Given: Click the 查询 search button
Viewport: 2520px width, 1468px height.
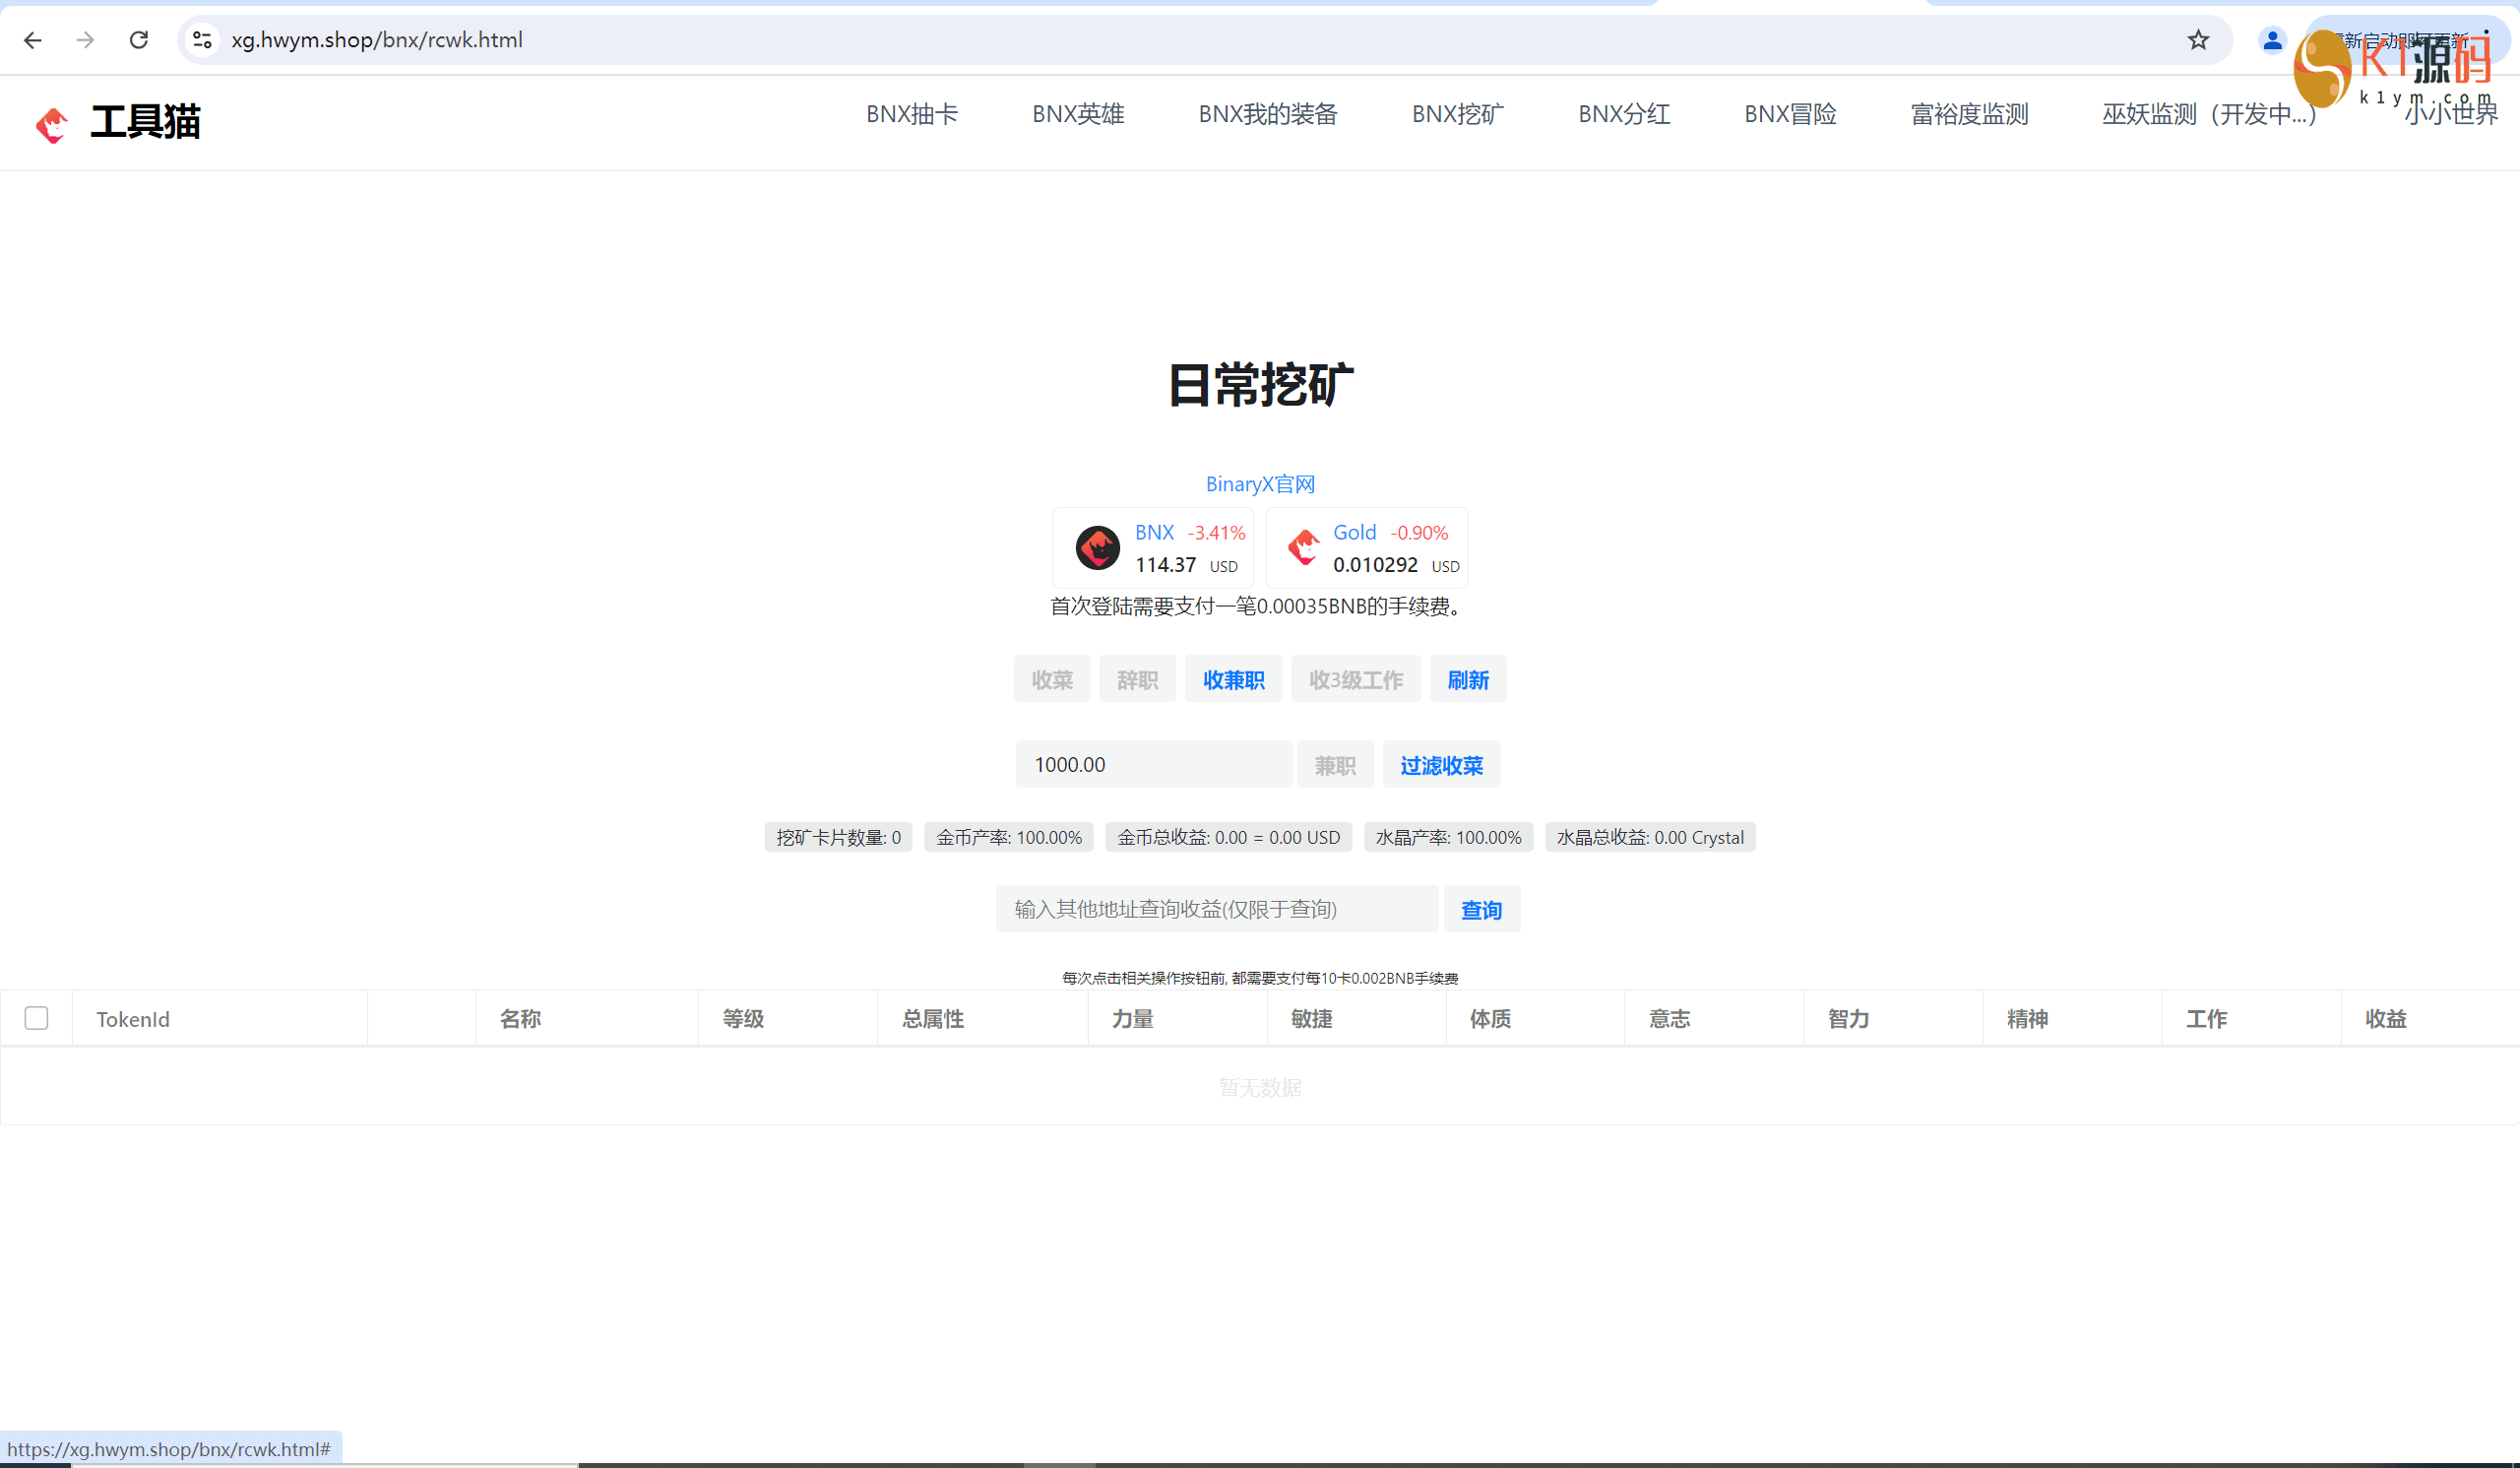Looking at the screenshot, I should pos(1480,910).
